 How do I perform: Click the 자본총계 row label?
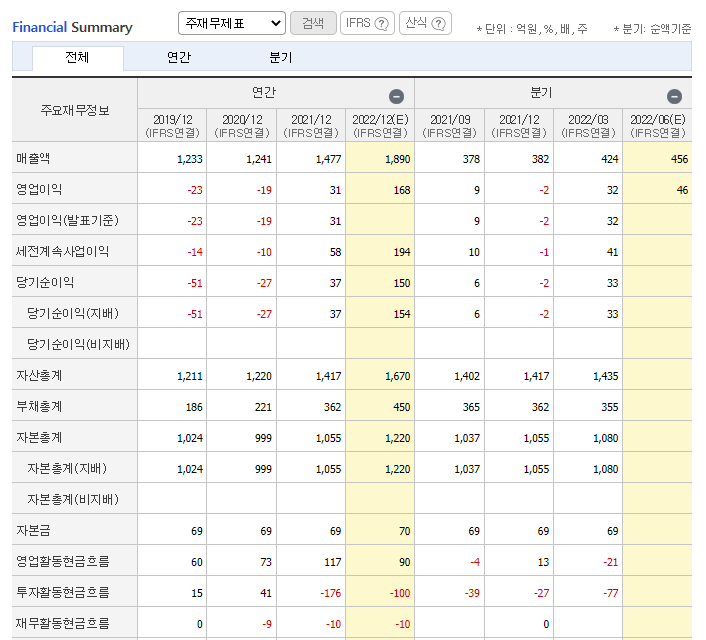click(x=39, y=438)
